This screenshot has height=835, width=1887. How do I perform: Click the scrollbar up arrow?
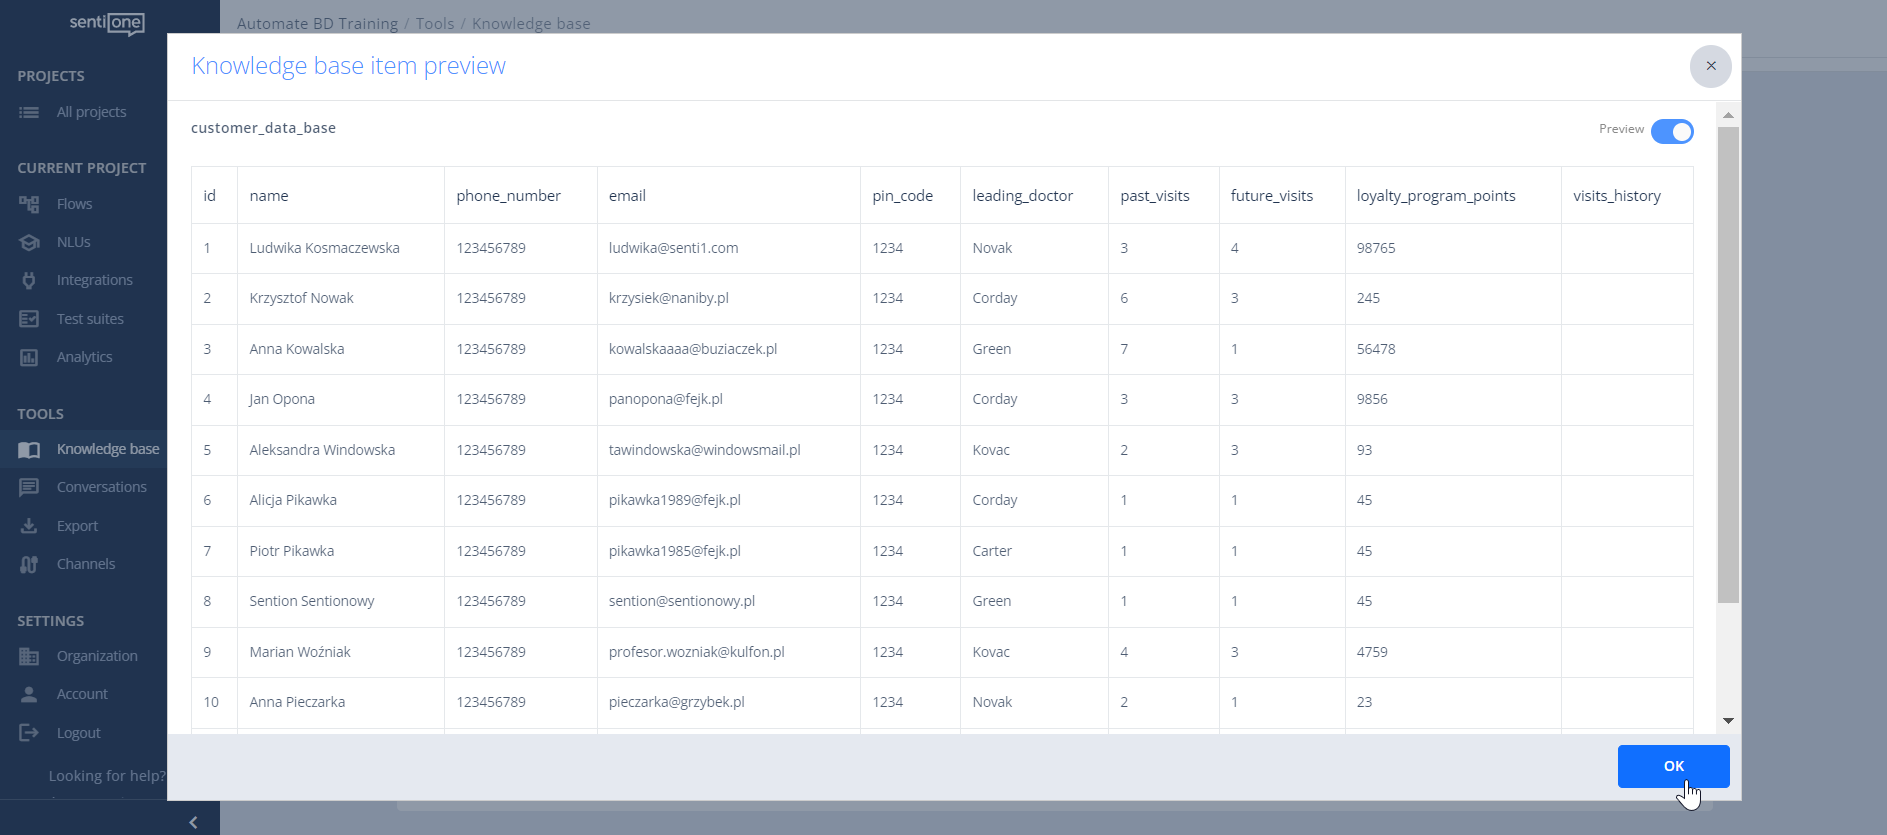pos(1728,116)
